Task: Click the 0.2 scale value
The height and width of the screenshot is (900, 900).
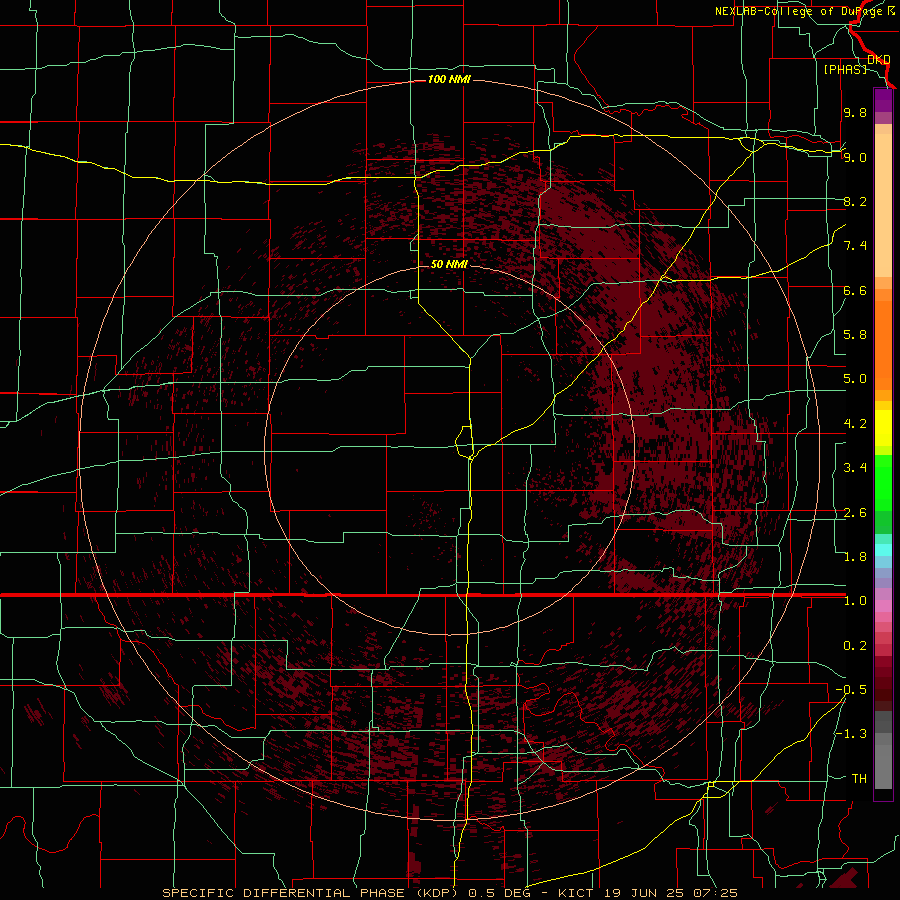Action: point(855,646)
